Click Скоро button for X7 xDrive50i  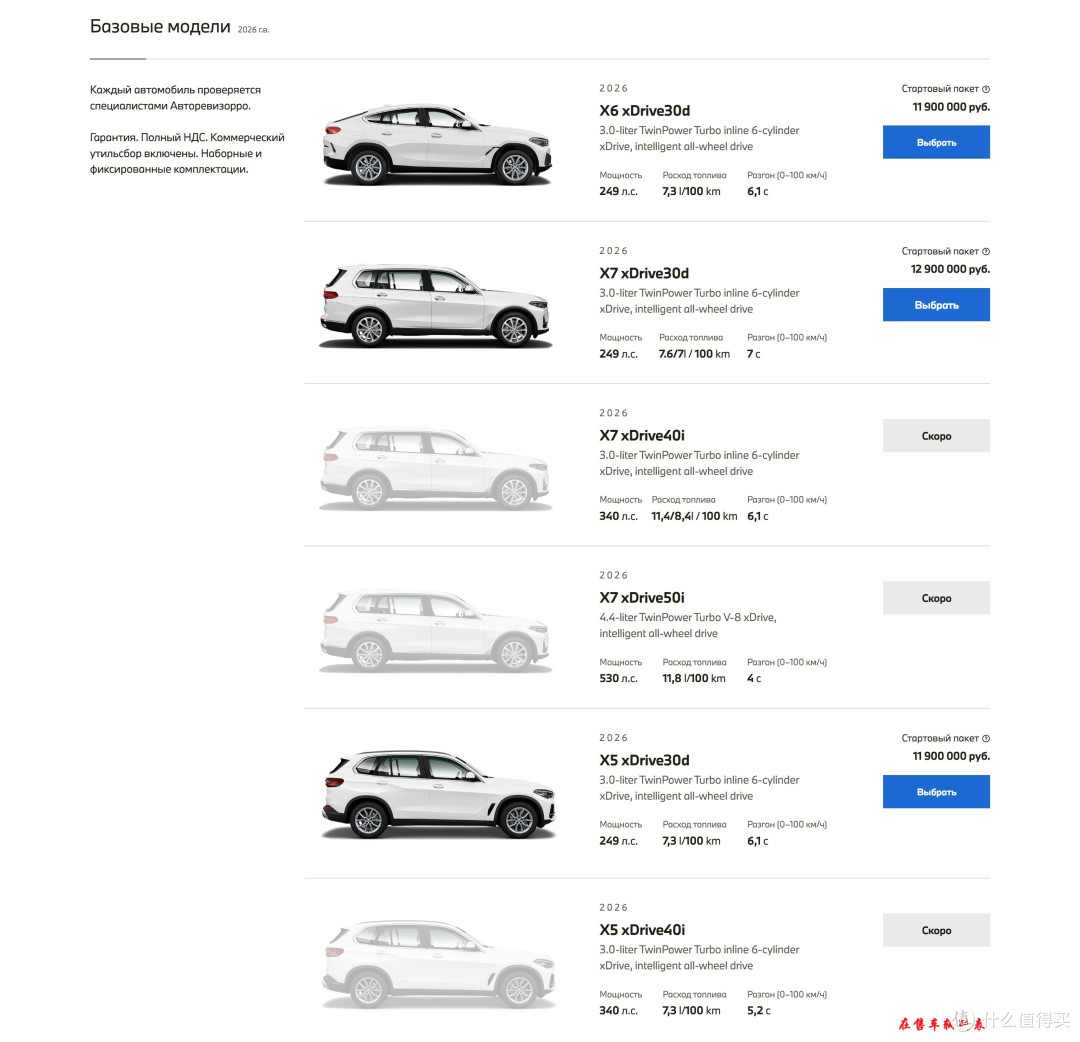pos(936,598)
